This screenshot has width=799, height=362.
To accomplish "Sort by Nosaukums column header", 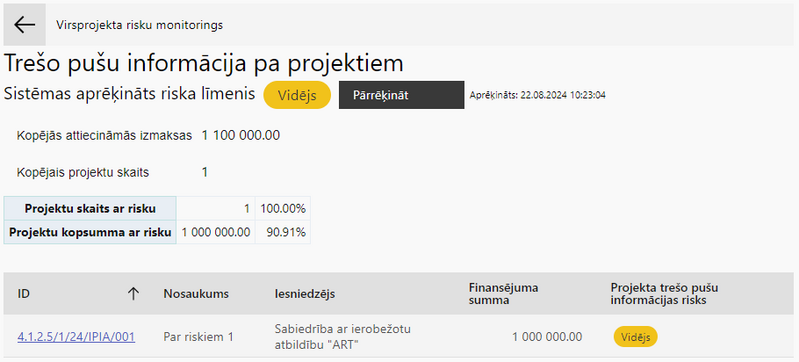I will pos(196,294).
